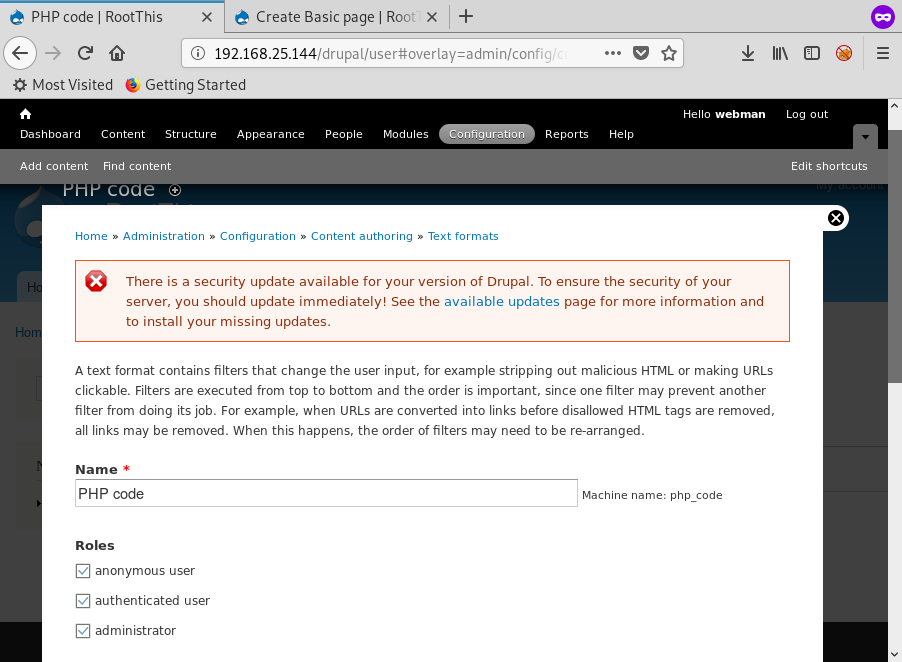Uncheck the anonymous user role checkbox
The width and height of the screenshot is (902, 662).
point(83,571)
